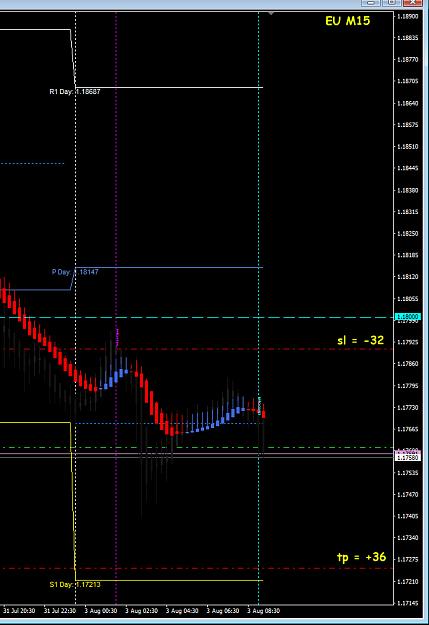
Task: Click the 1.18575 price scale value
Action: [x=408, y=125]
